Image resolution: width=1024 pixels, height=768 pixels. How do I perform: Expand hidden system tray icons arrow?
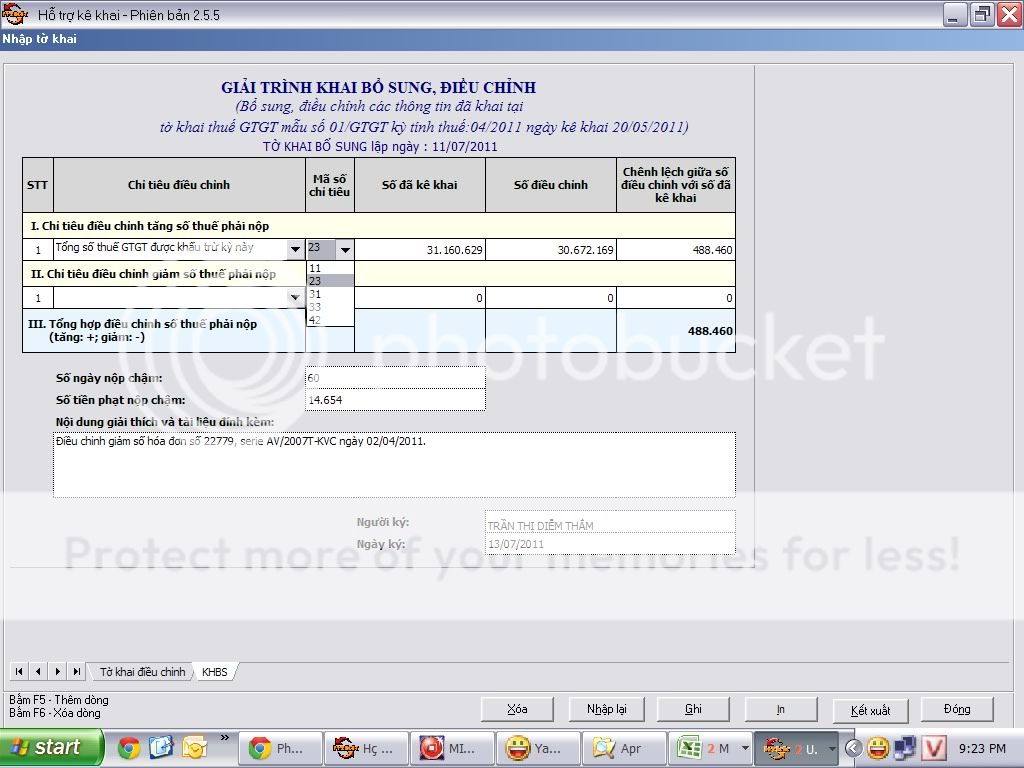852,748
